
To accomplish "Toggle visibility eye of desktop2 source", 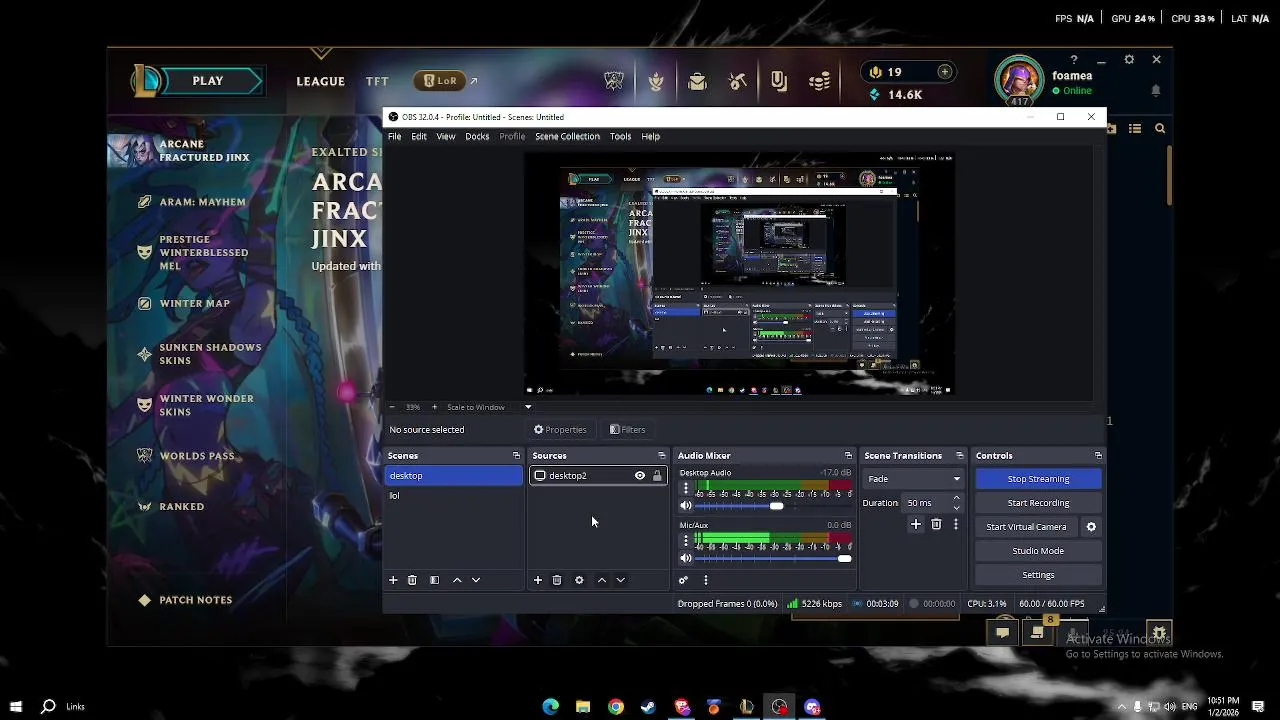I will pyautogui.click(x=640, y=476).
